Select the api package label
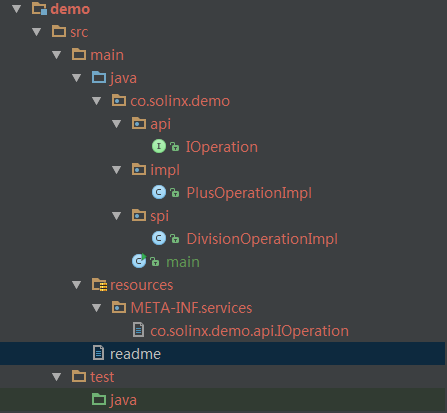The width and height of the screenshot is (447, 413). 161,125
